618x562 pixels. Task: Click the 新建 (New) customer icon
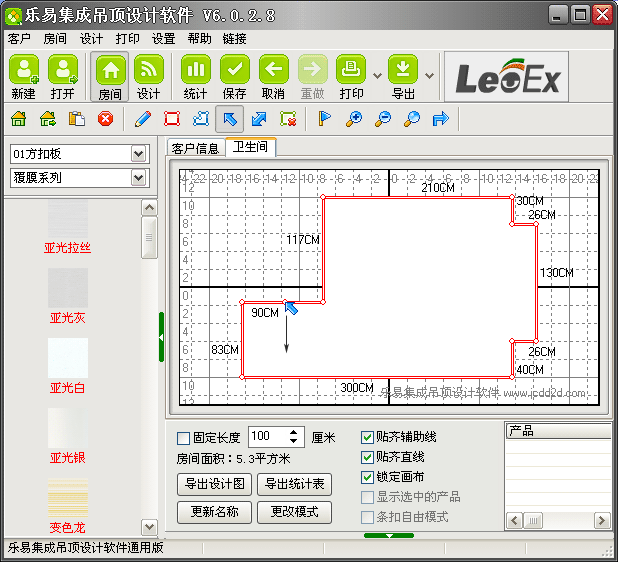[24, 76]
